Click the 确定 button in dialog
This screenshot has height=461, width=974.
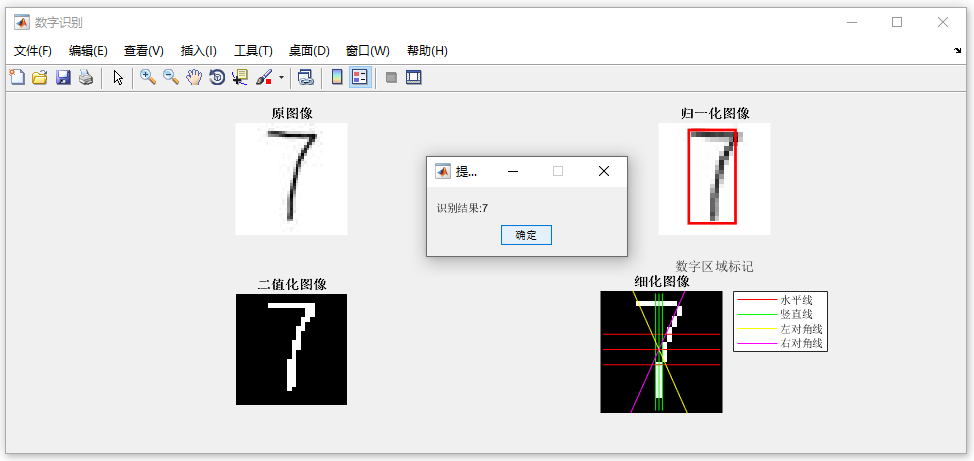[x=526, y=235]
